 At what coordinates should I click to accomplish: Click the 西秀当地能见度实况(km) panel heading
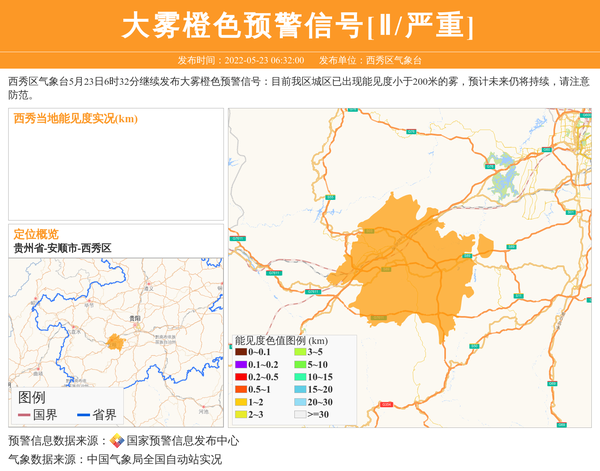pos(76,119)
